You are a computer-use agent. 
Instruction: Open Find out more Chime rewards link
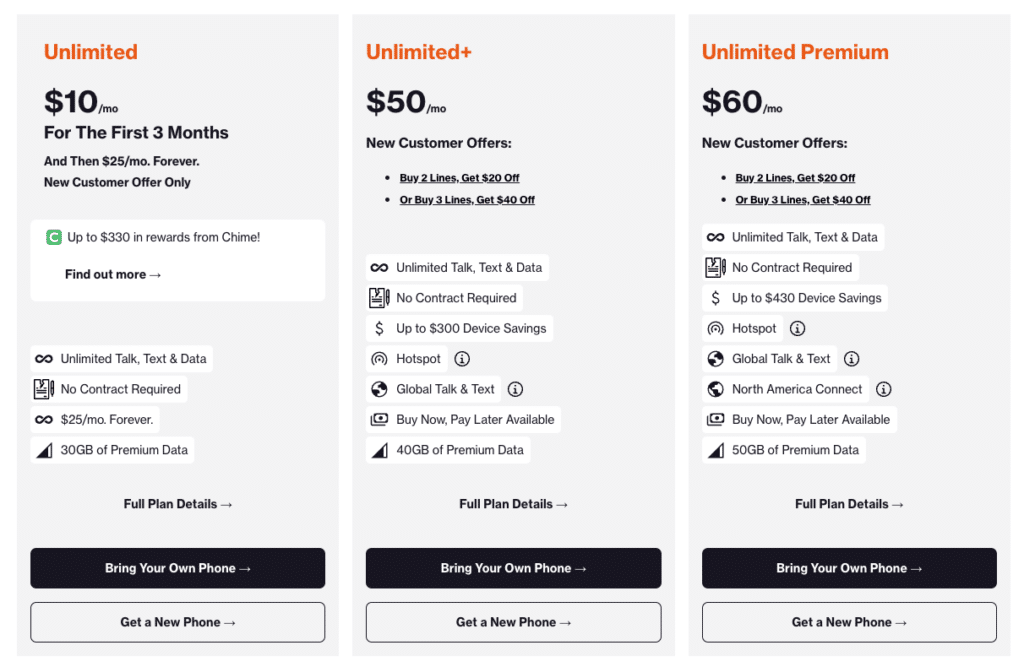tap(113, 274)
